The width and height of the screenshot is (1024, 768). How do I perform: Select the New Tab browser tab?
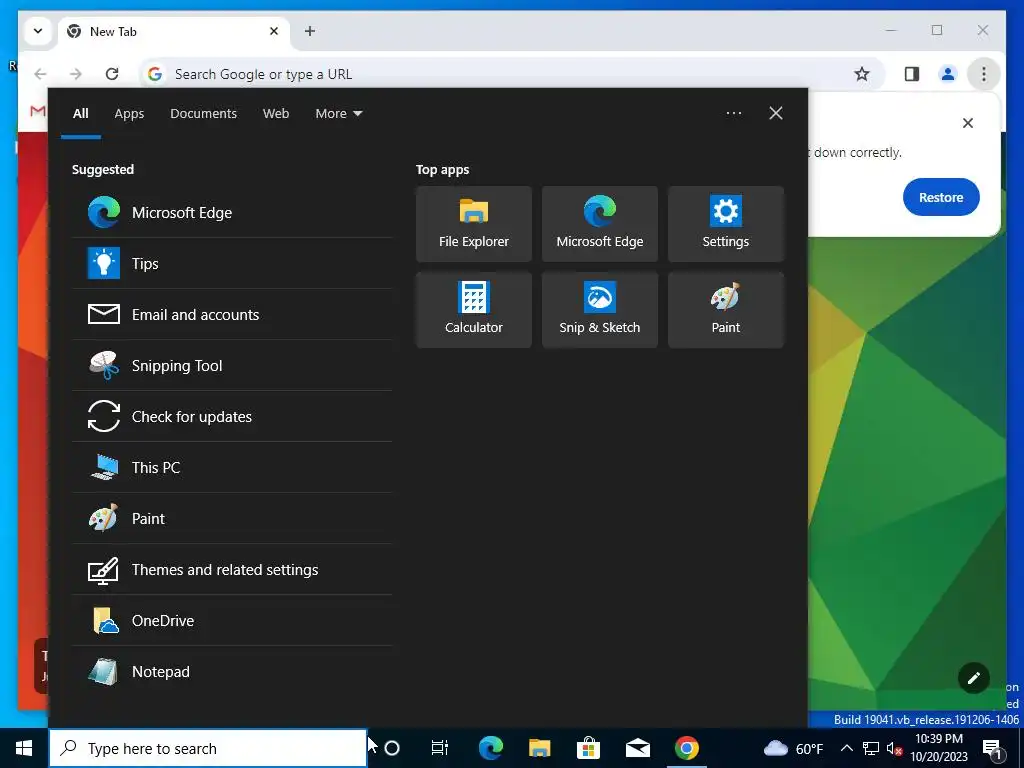click(174, 31)
